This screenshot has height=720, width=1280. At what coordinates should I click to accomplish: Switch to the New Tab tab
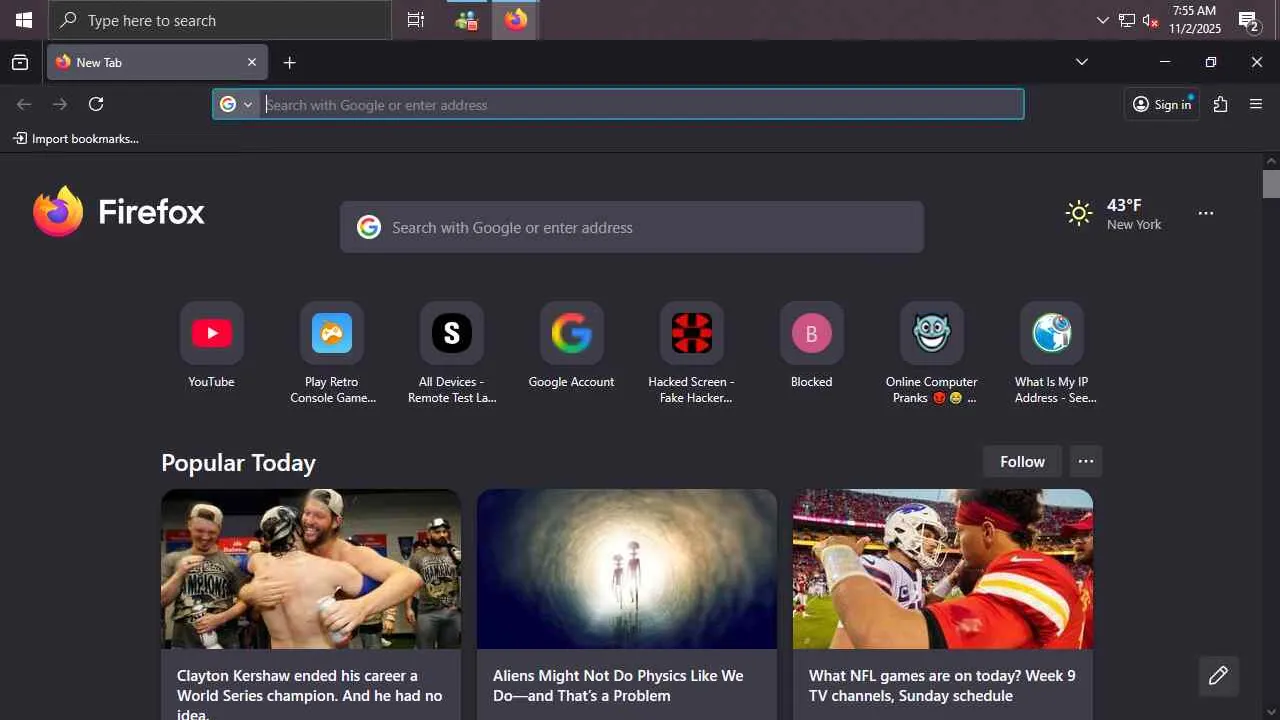point(158,62)
